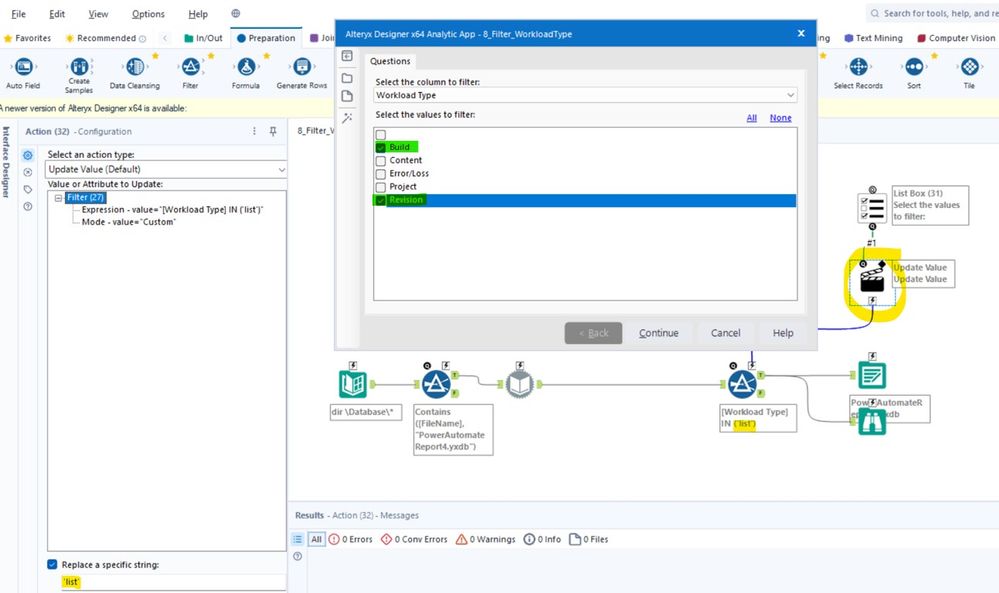
Task: Open the annotation tag icon in Action panel
Action: pos(28,189)
